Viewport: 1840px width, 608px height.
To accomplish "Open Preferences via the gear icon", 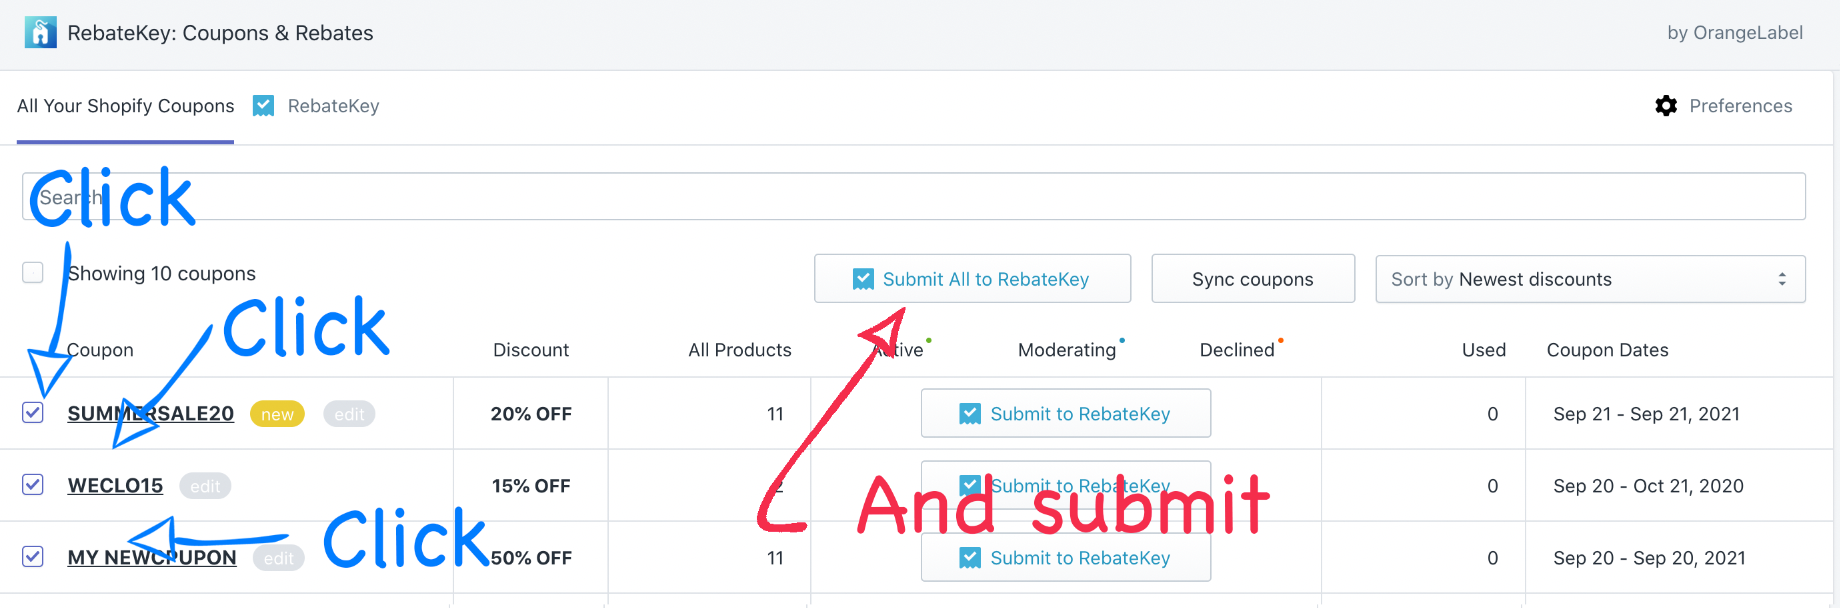I will (x=1666, y=106).
